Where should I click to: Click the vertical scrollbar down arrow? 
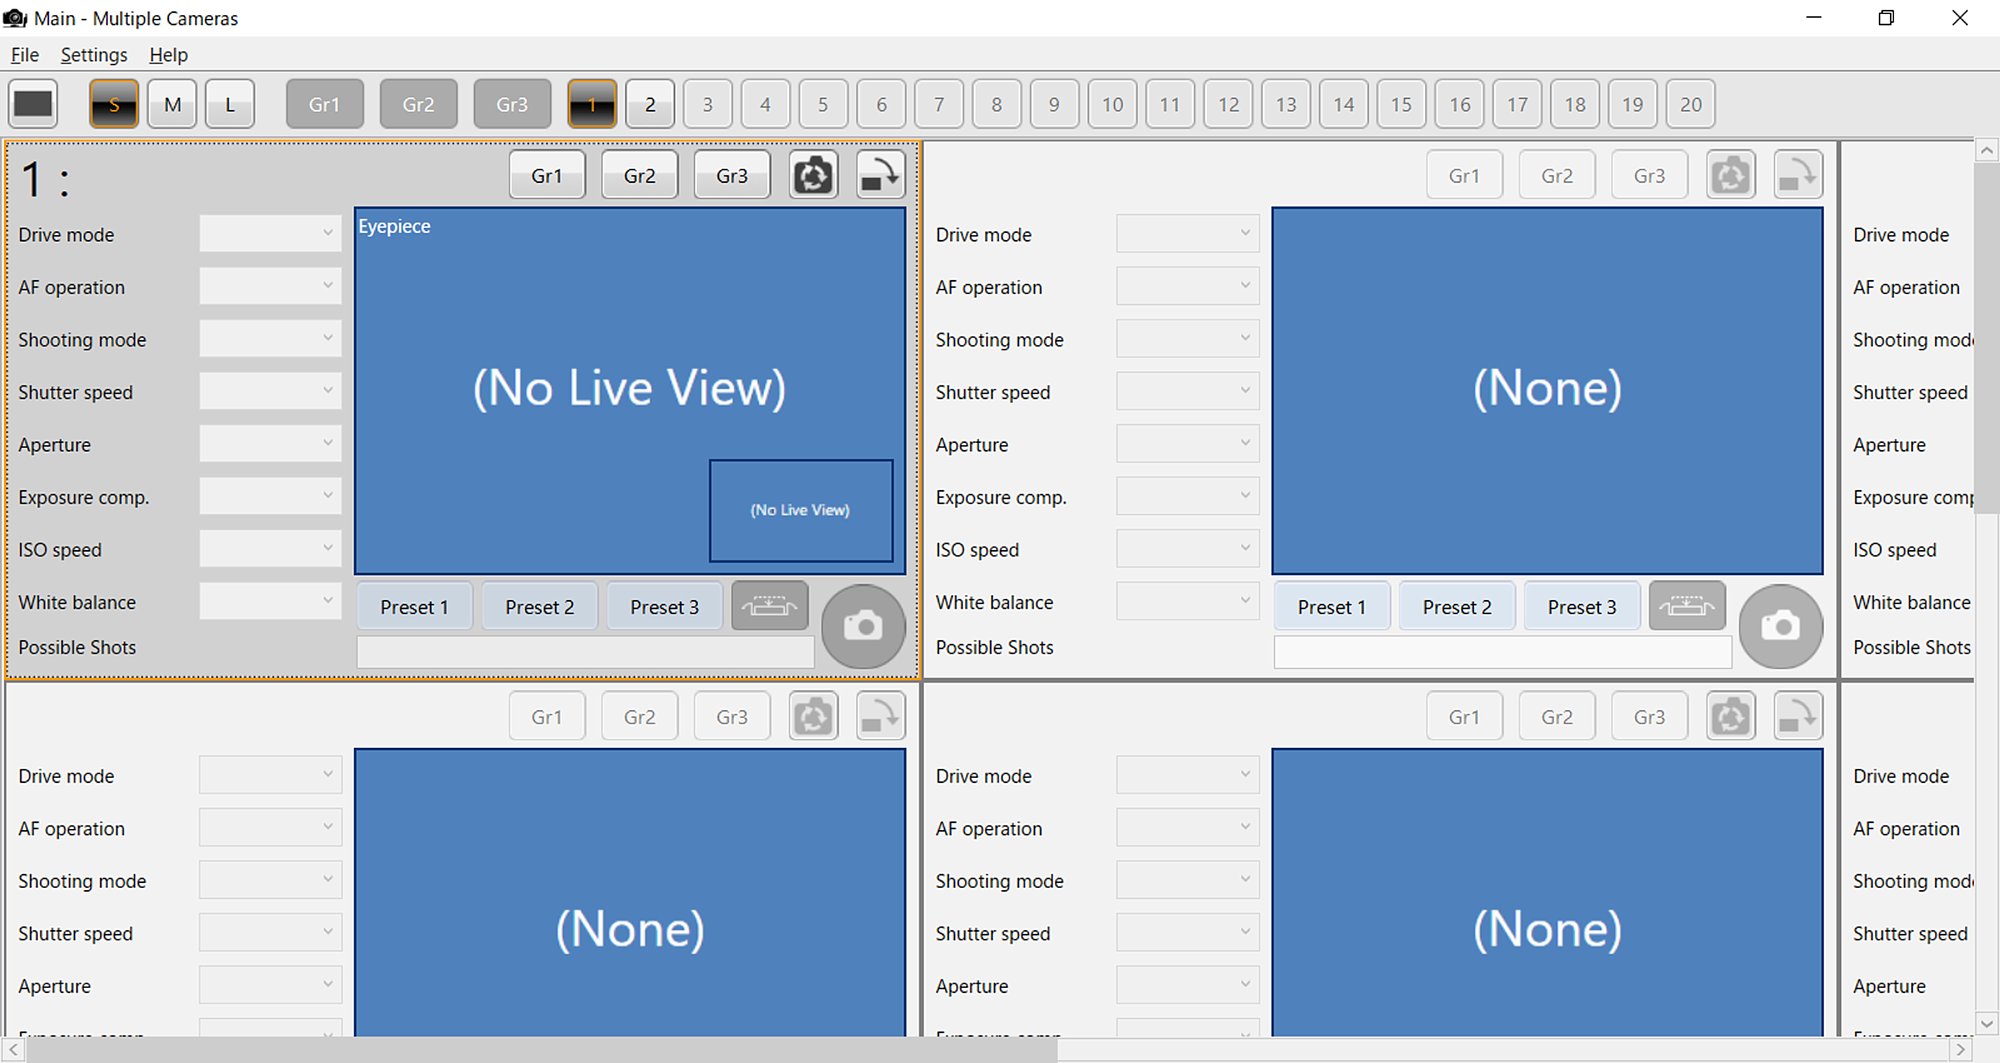coord(1987,1023)
